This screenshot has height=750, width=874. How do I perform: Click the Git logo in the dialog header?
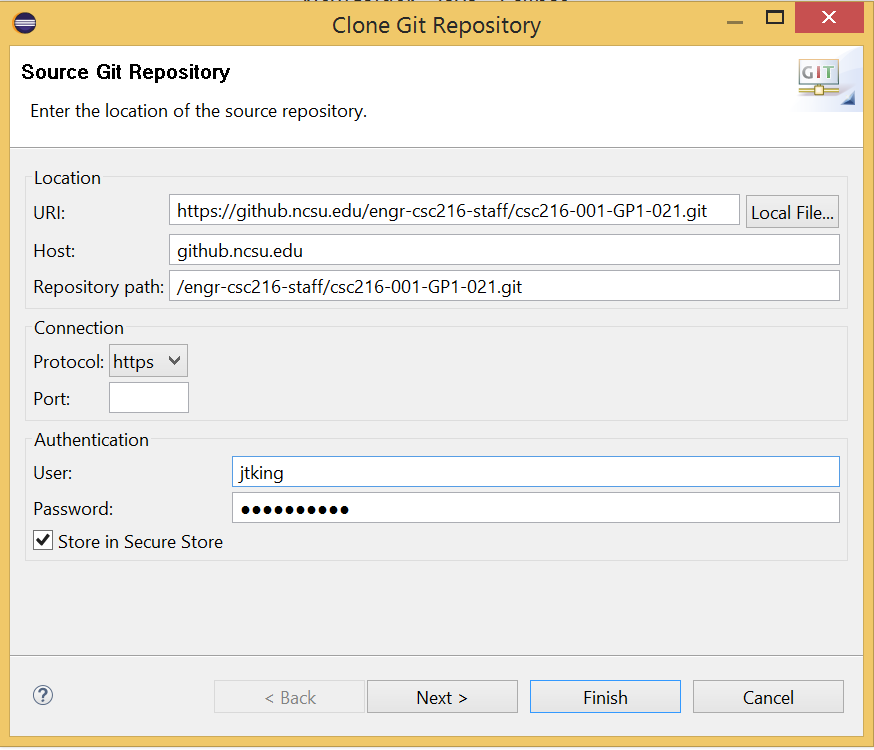coord(820,76)
